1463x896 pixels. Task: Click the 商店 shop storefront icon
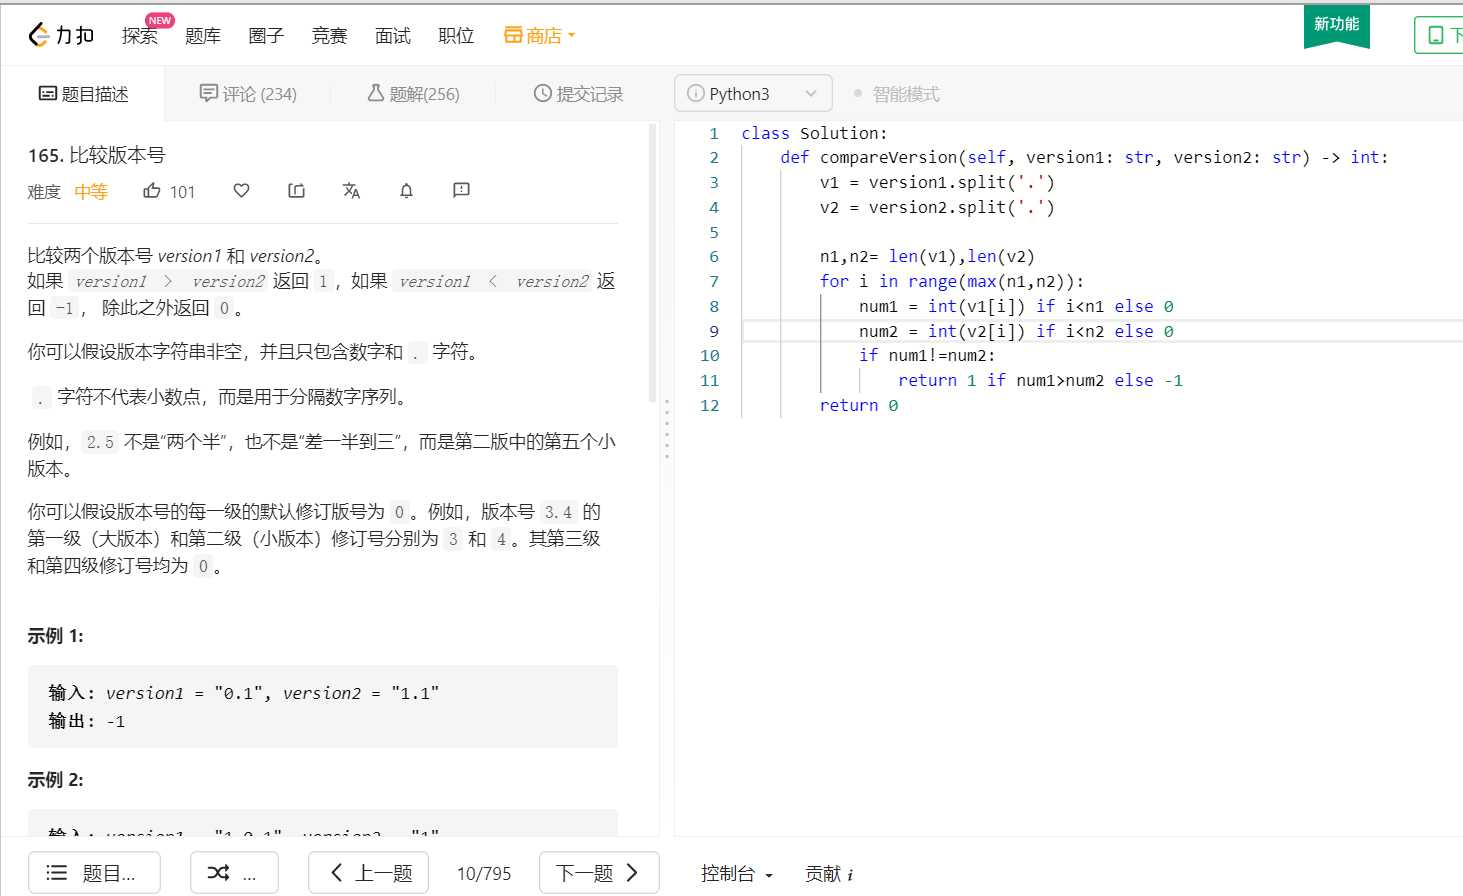(x=513, y=35)
